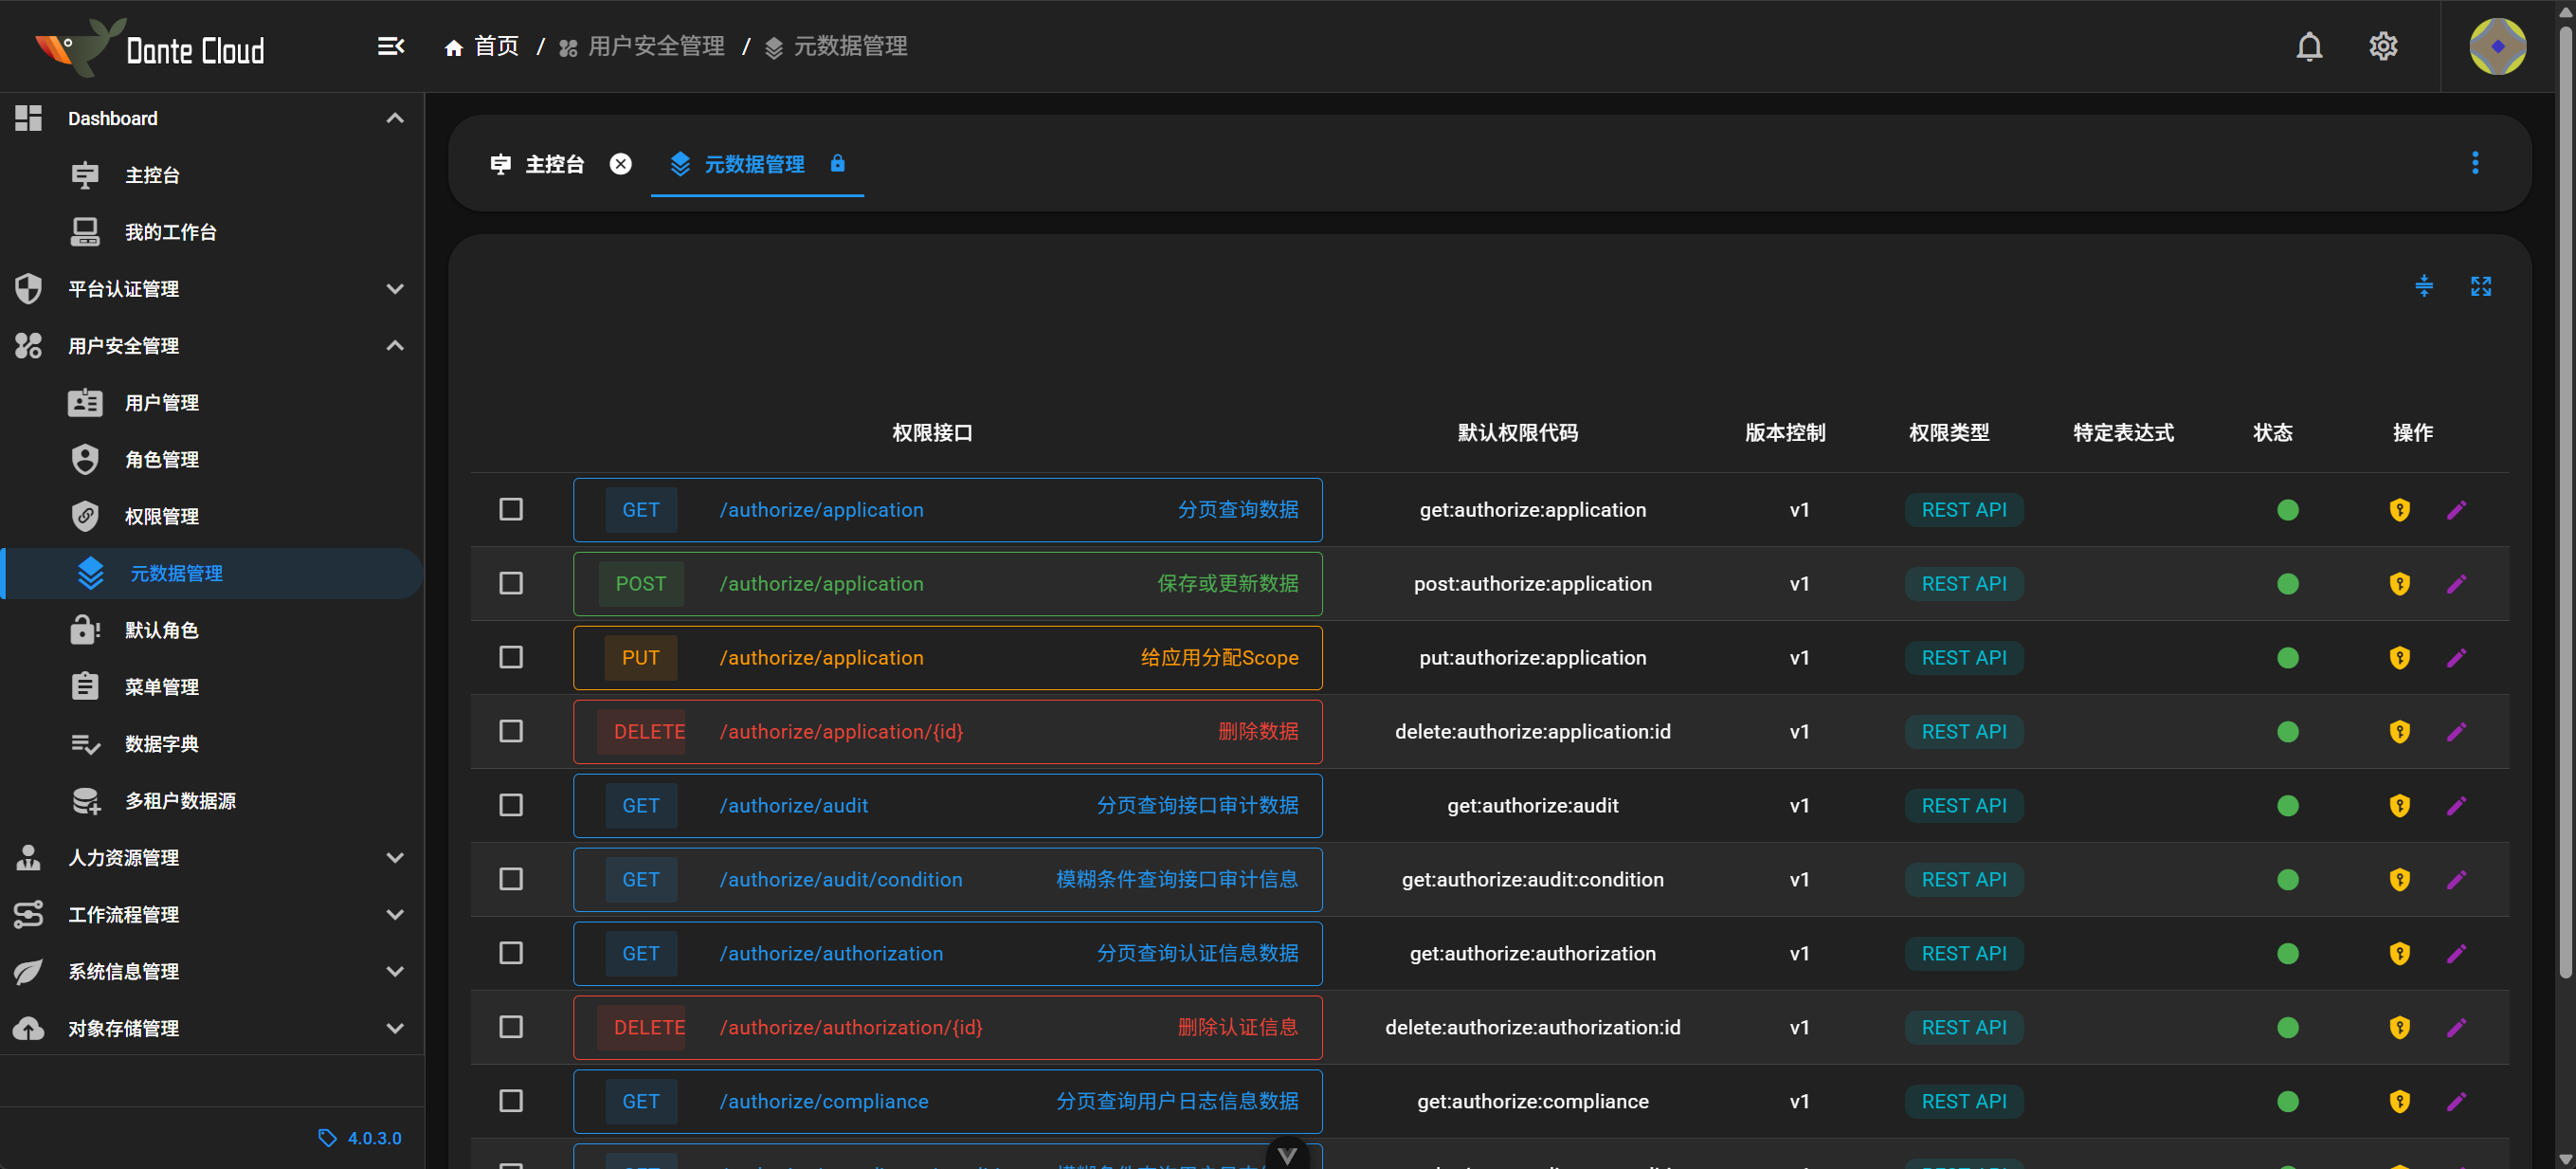This screenshot has width=2576, height=1169.
Task: Open the settings gear icon
Action: pyautogui.click(x=2382, y=46)
